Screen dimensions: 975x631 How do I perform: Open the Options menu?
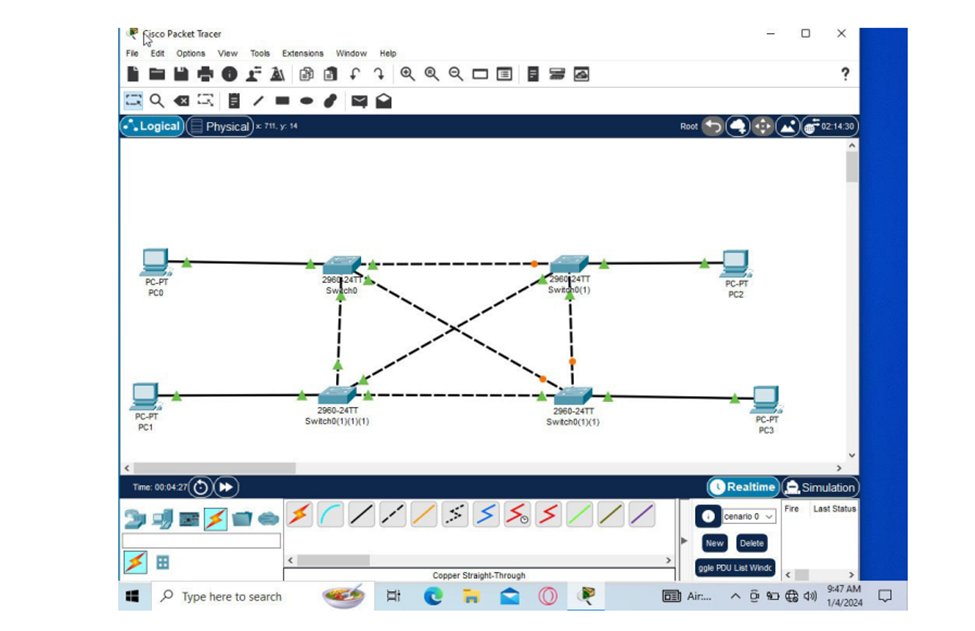point(190,53)
